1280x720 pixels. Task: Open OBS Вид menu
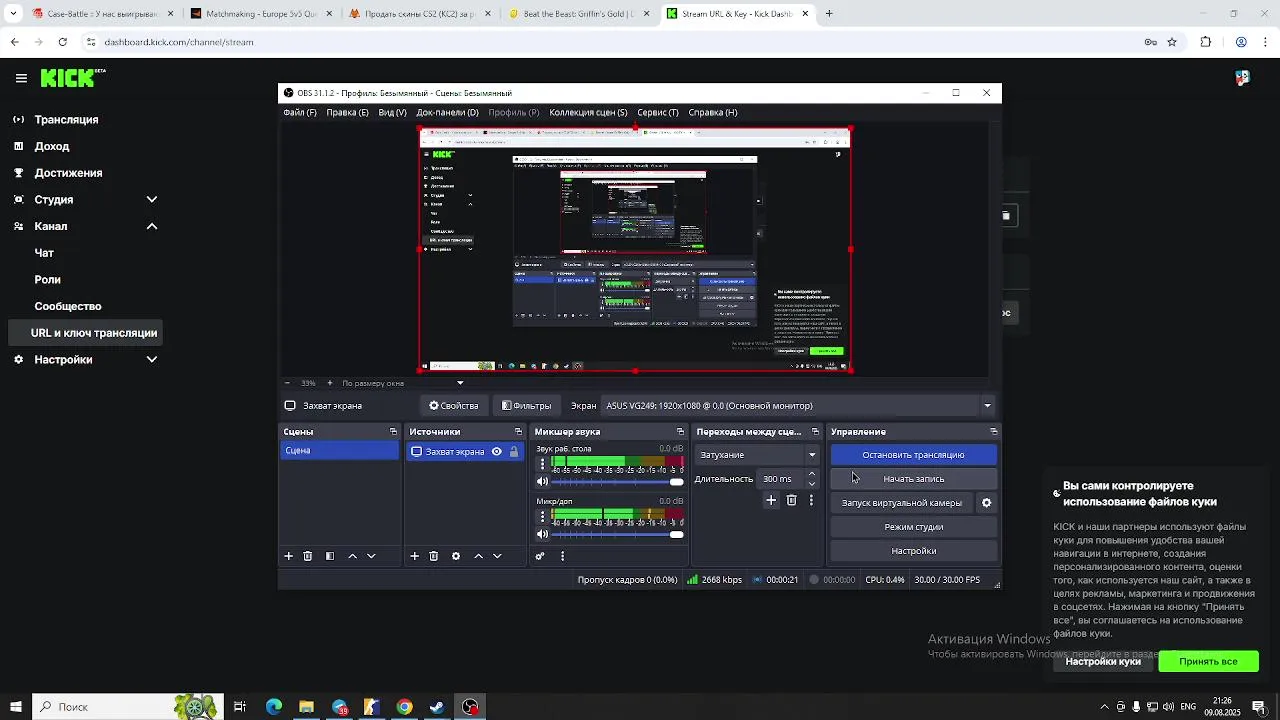point(392,112)
